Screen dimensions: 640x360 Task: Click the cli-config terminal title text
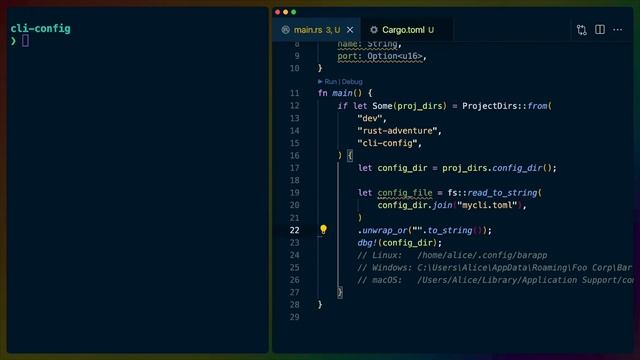pos(40,29)
